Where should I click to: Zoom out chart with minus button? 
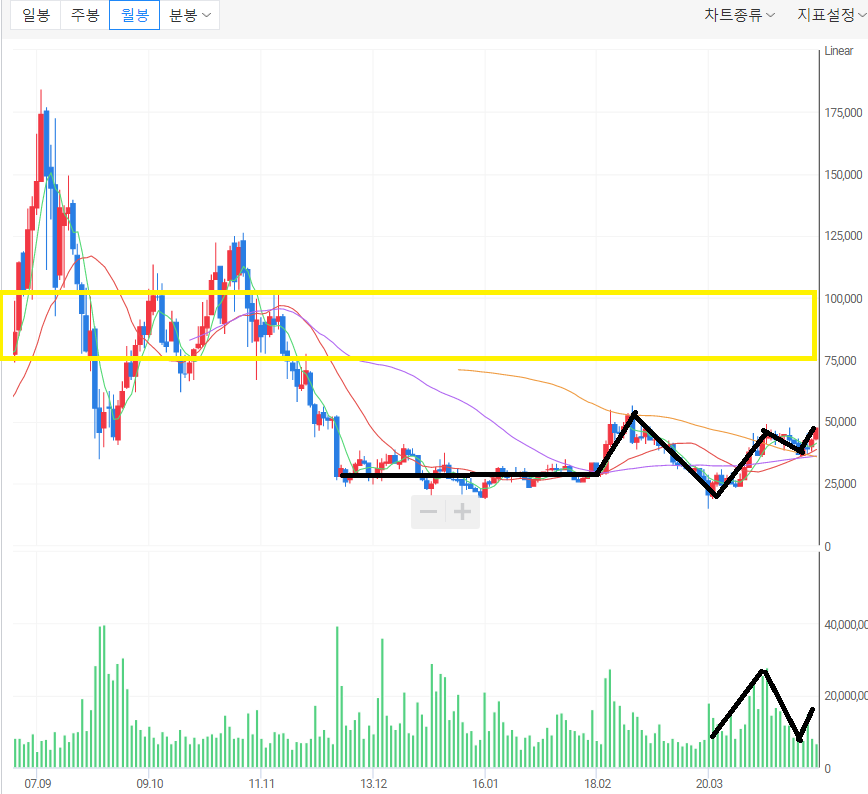pos(428,512)
